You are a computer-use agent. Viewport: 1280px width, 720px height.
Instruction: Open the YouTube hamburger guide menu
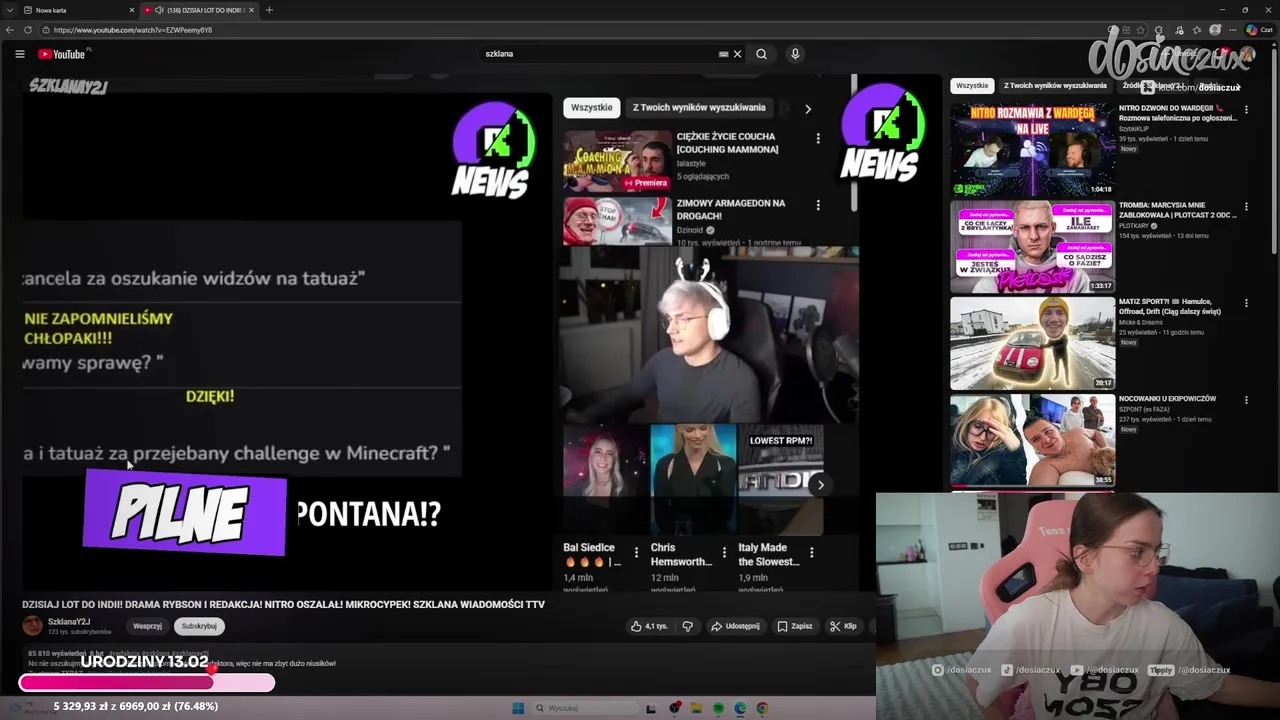pyautogui.click(x=20, y=54)
